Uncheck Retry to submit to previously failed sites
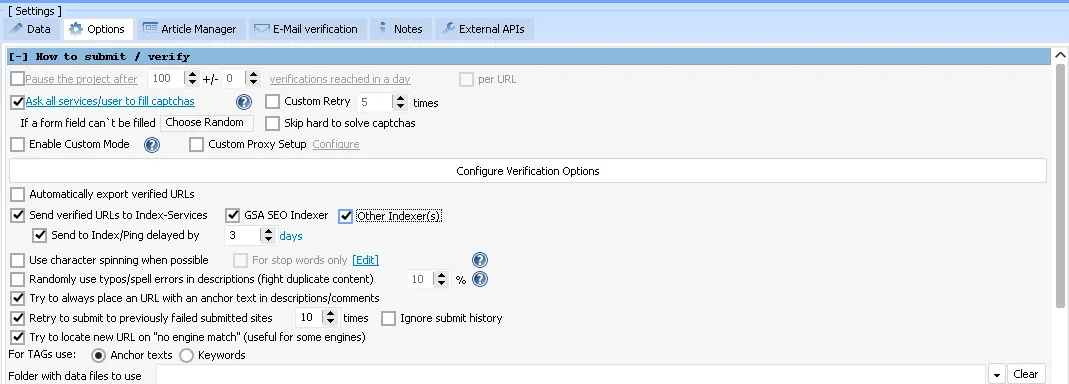 [x=18, y=318]
